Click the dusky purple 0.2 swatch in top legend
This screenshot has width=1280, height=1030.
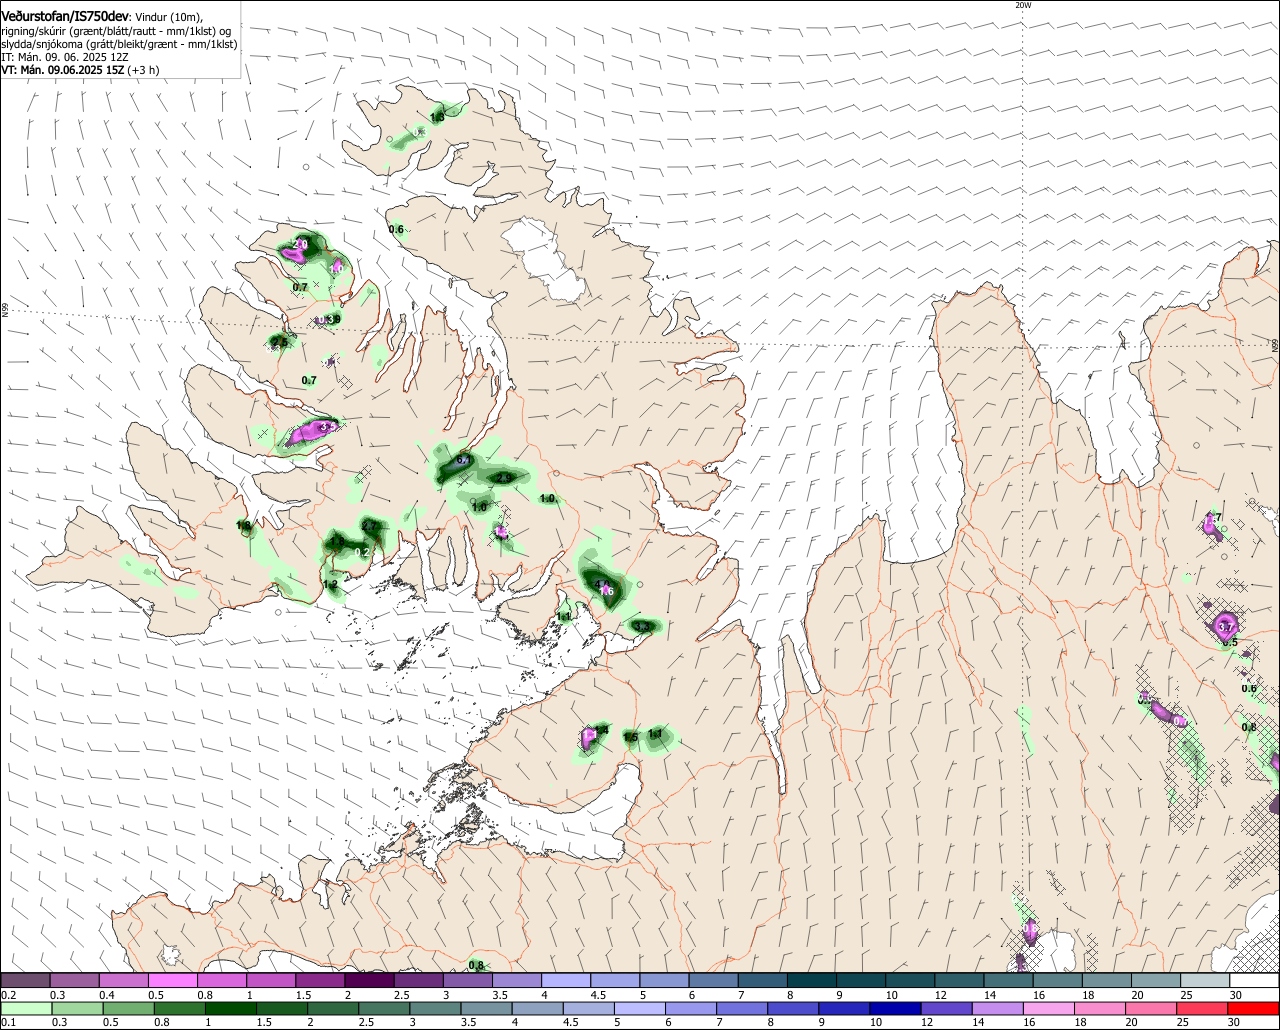click(x=25, y=980)
